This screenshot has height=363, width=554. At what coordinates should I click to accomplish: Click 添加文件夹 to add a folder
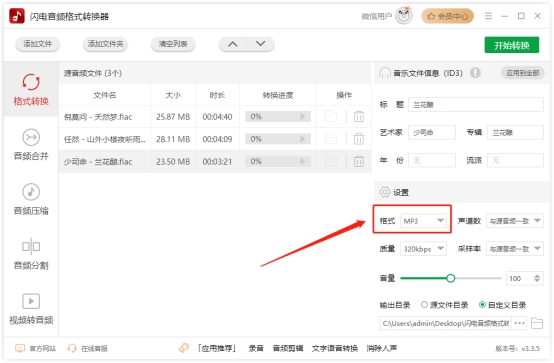pyautogui.click(x=105, y=44)
